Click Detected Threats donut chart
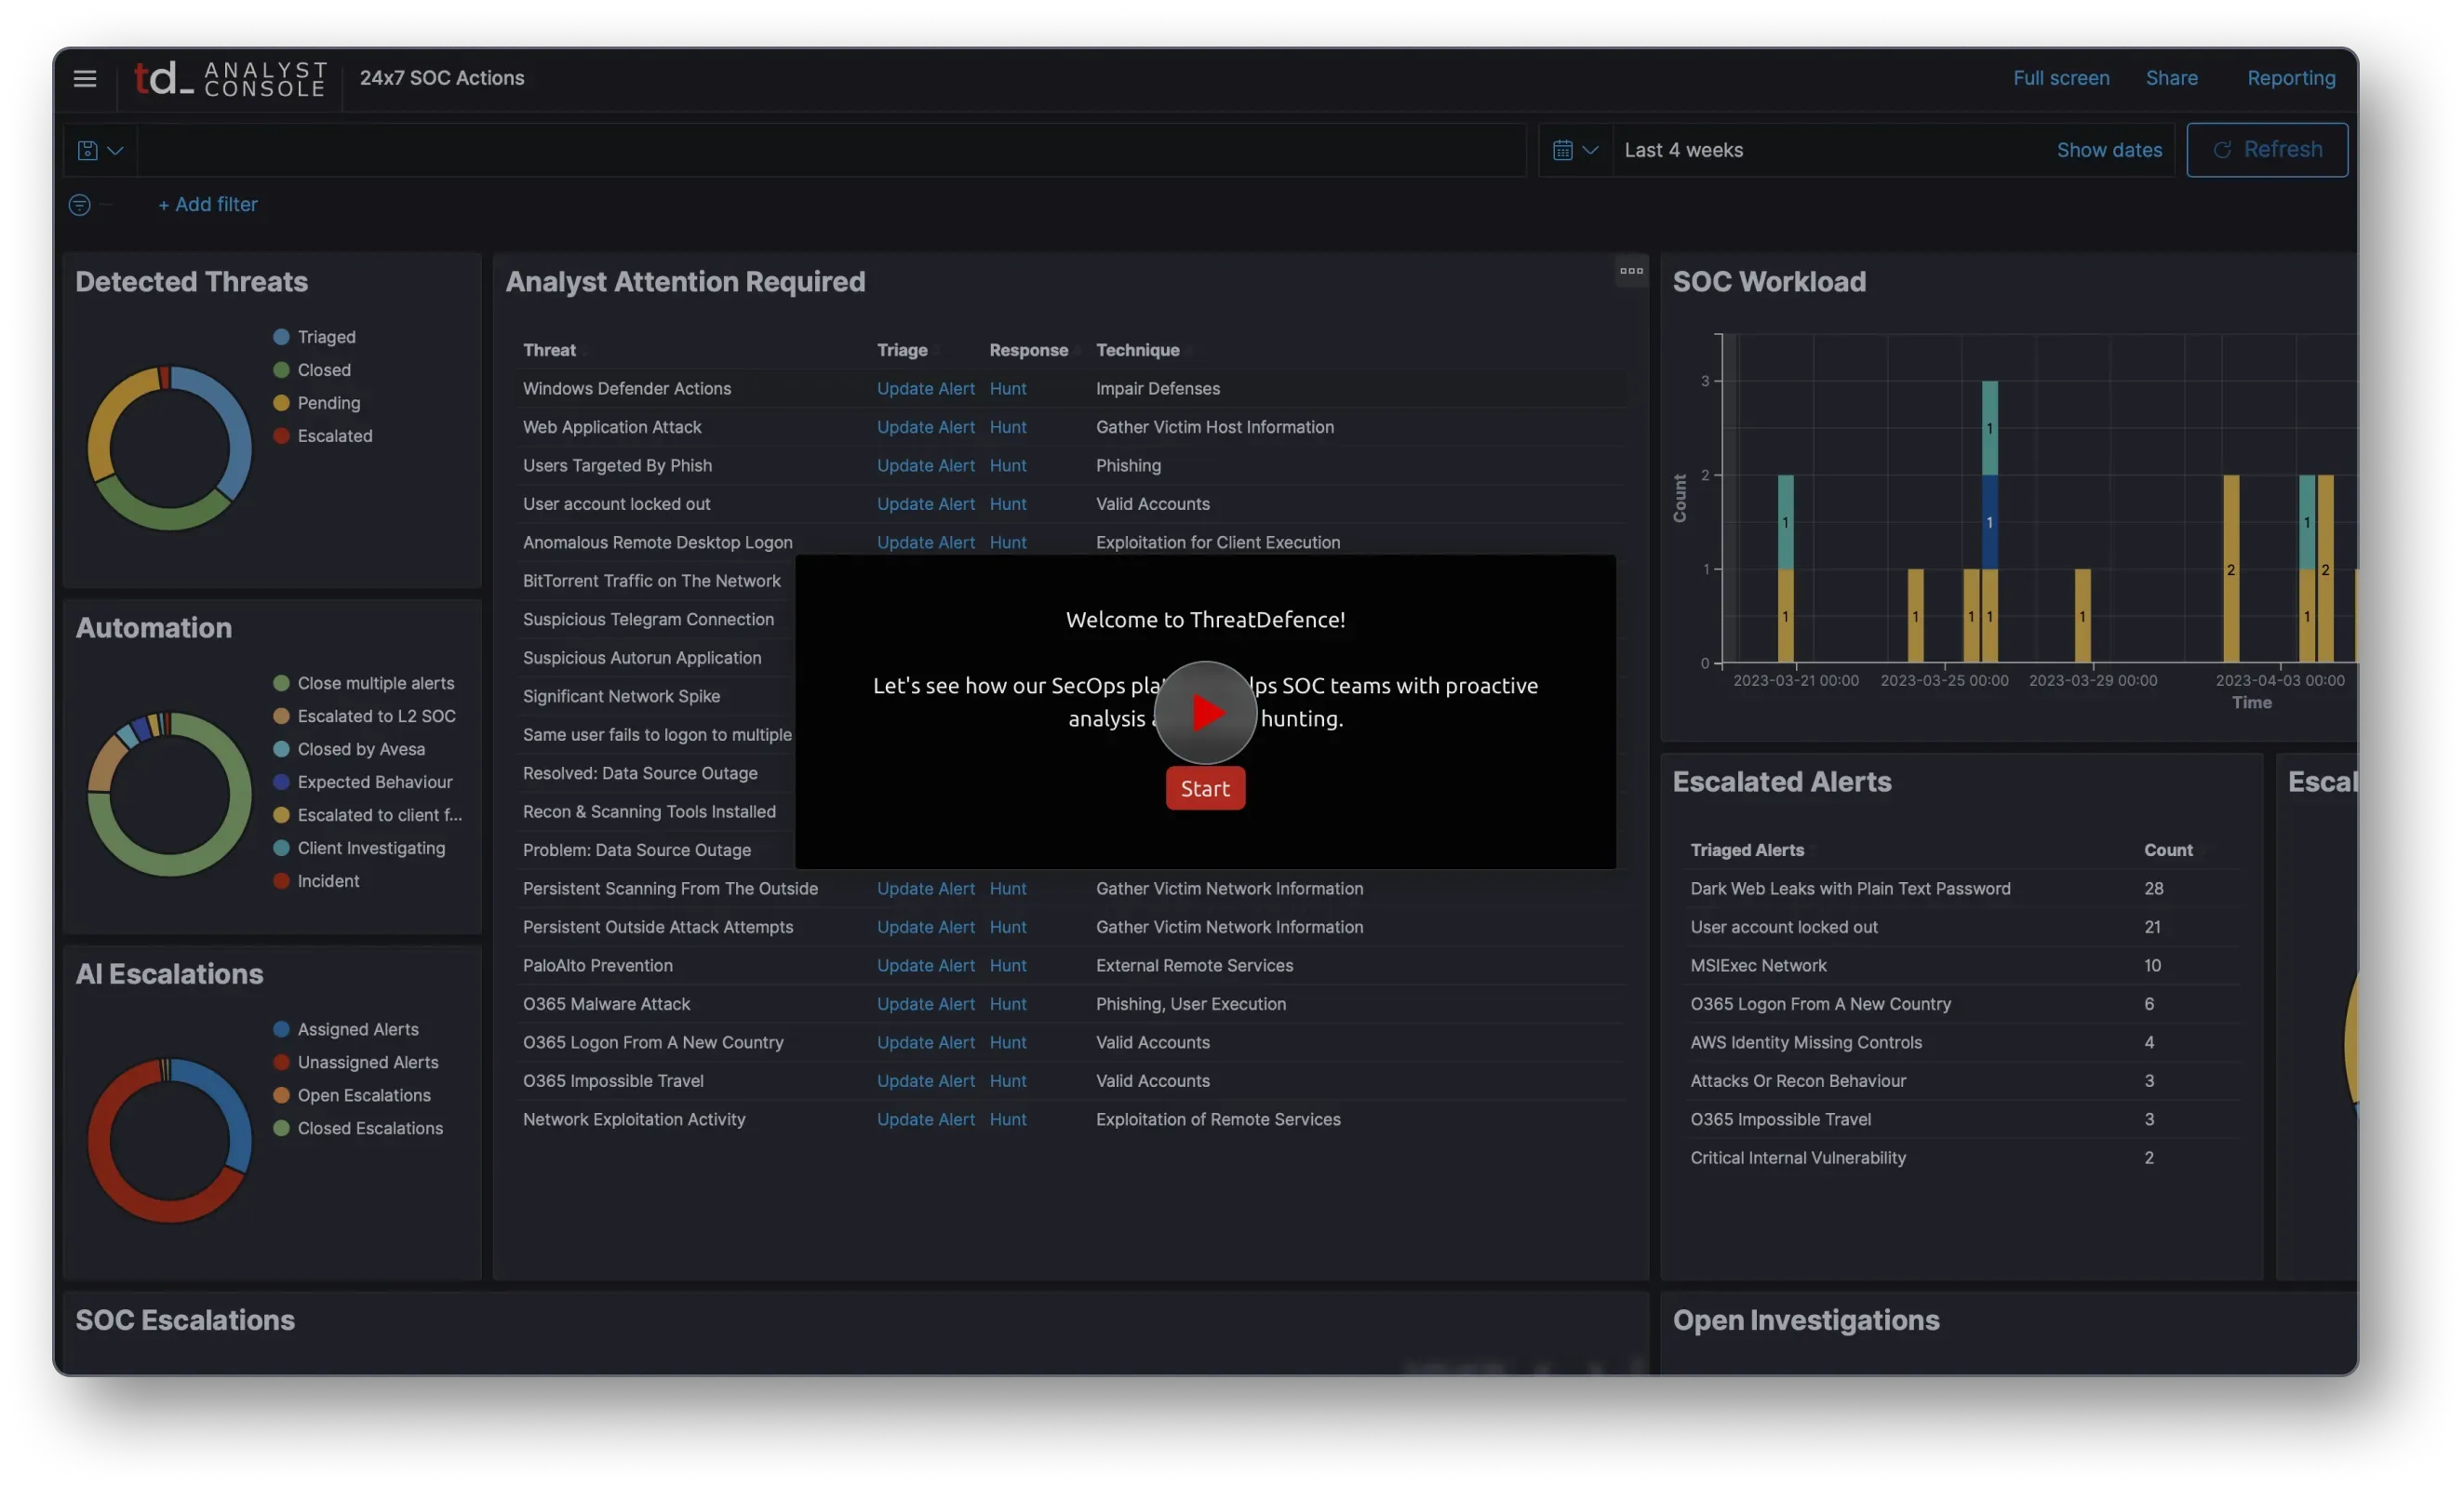Image resolution: width=2464 pixels, height=1487 pixels. tap(169, 447)
